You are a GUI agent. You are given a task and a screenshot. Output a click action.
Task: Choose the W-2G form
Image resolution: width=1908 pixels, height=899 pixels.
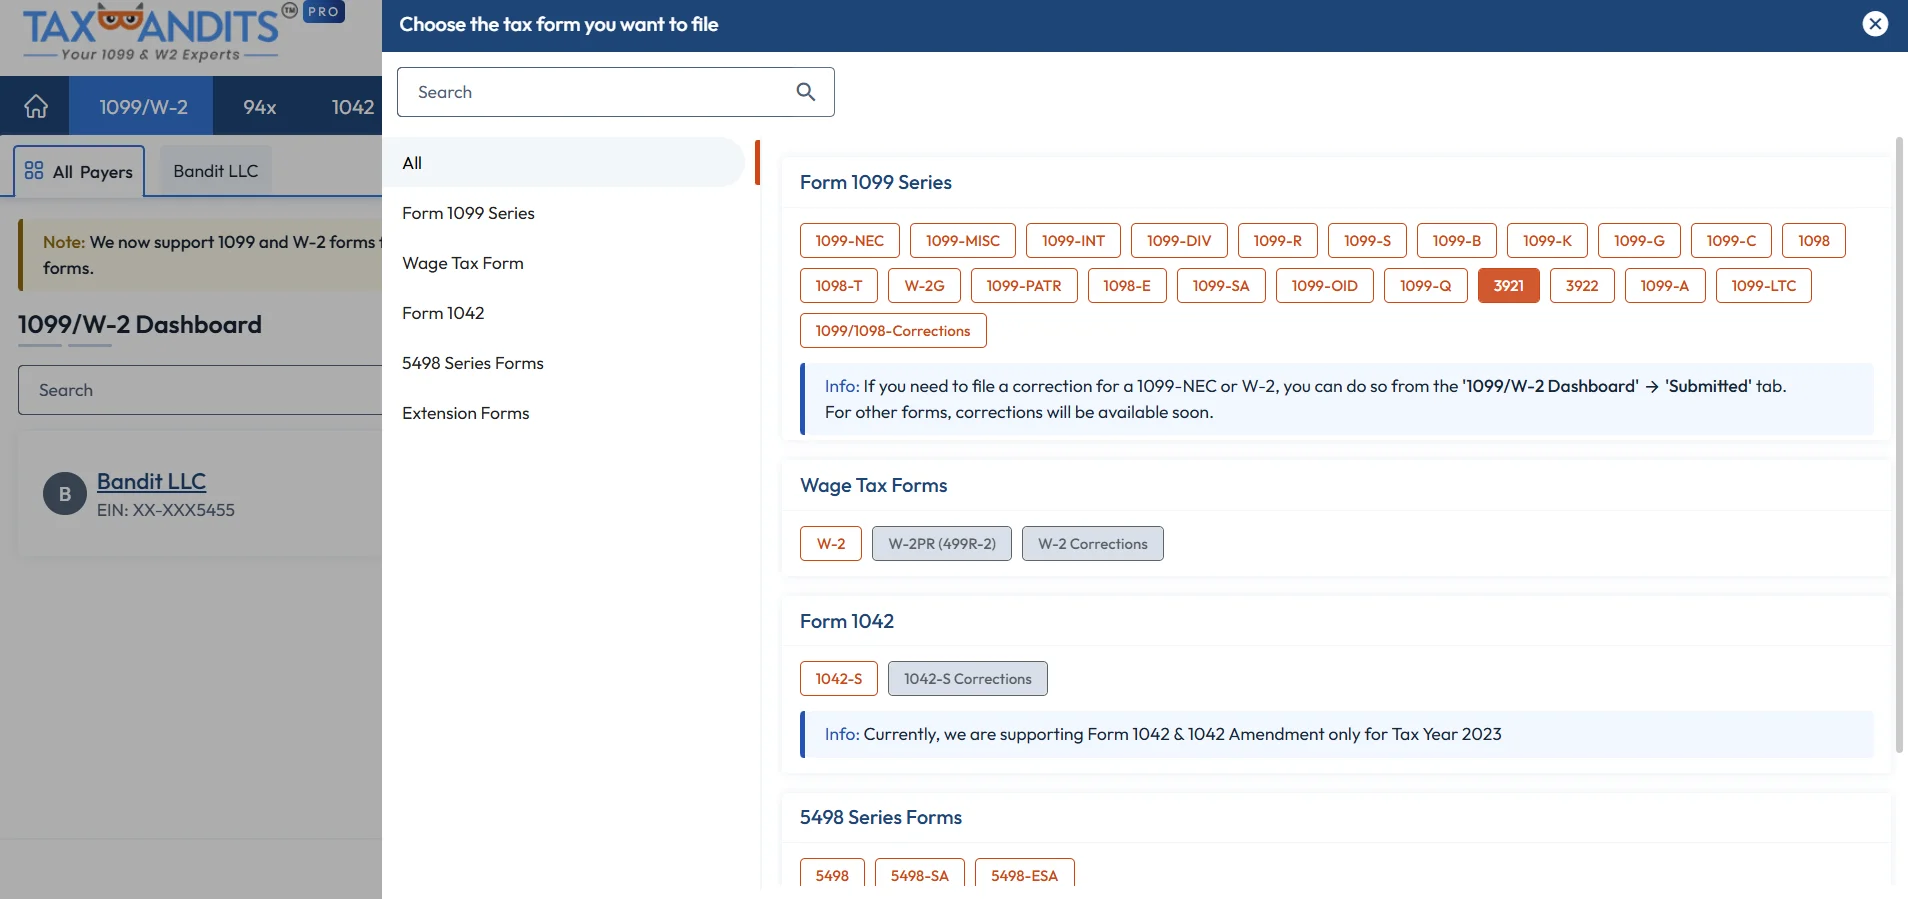coord(924,286)
